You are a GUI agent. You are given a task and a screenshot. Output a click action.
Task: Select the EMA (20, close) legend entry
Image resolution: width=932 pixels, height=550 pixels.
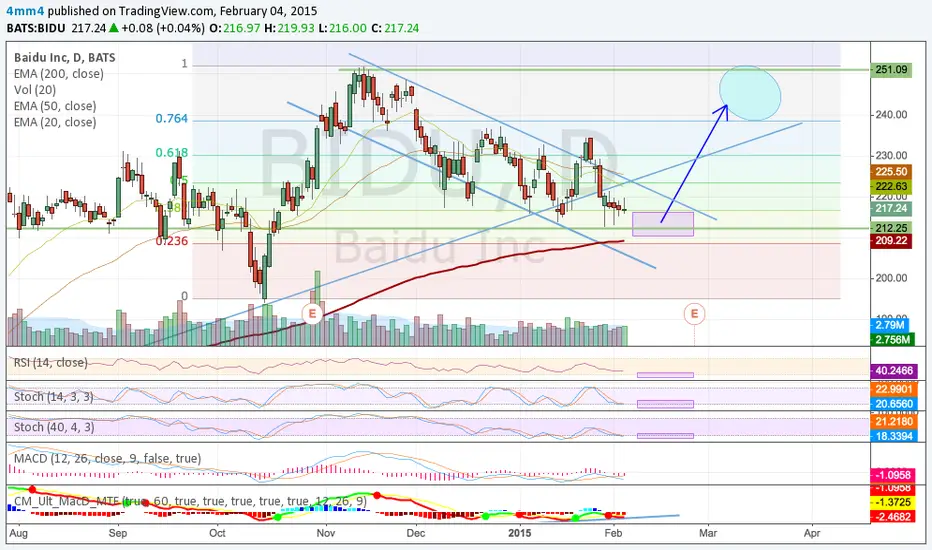(55, 122)
